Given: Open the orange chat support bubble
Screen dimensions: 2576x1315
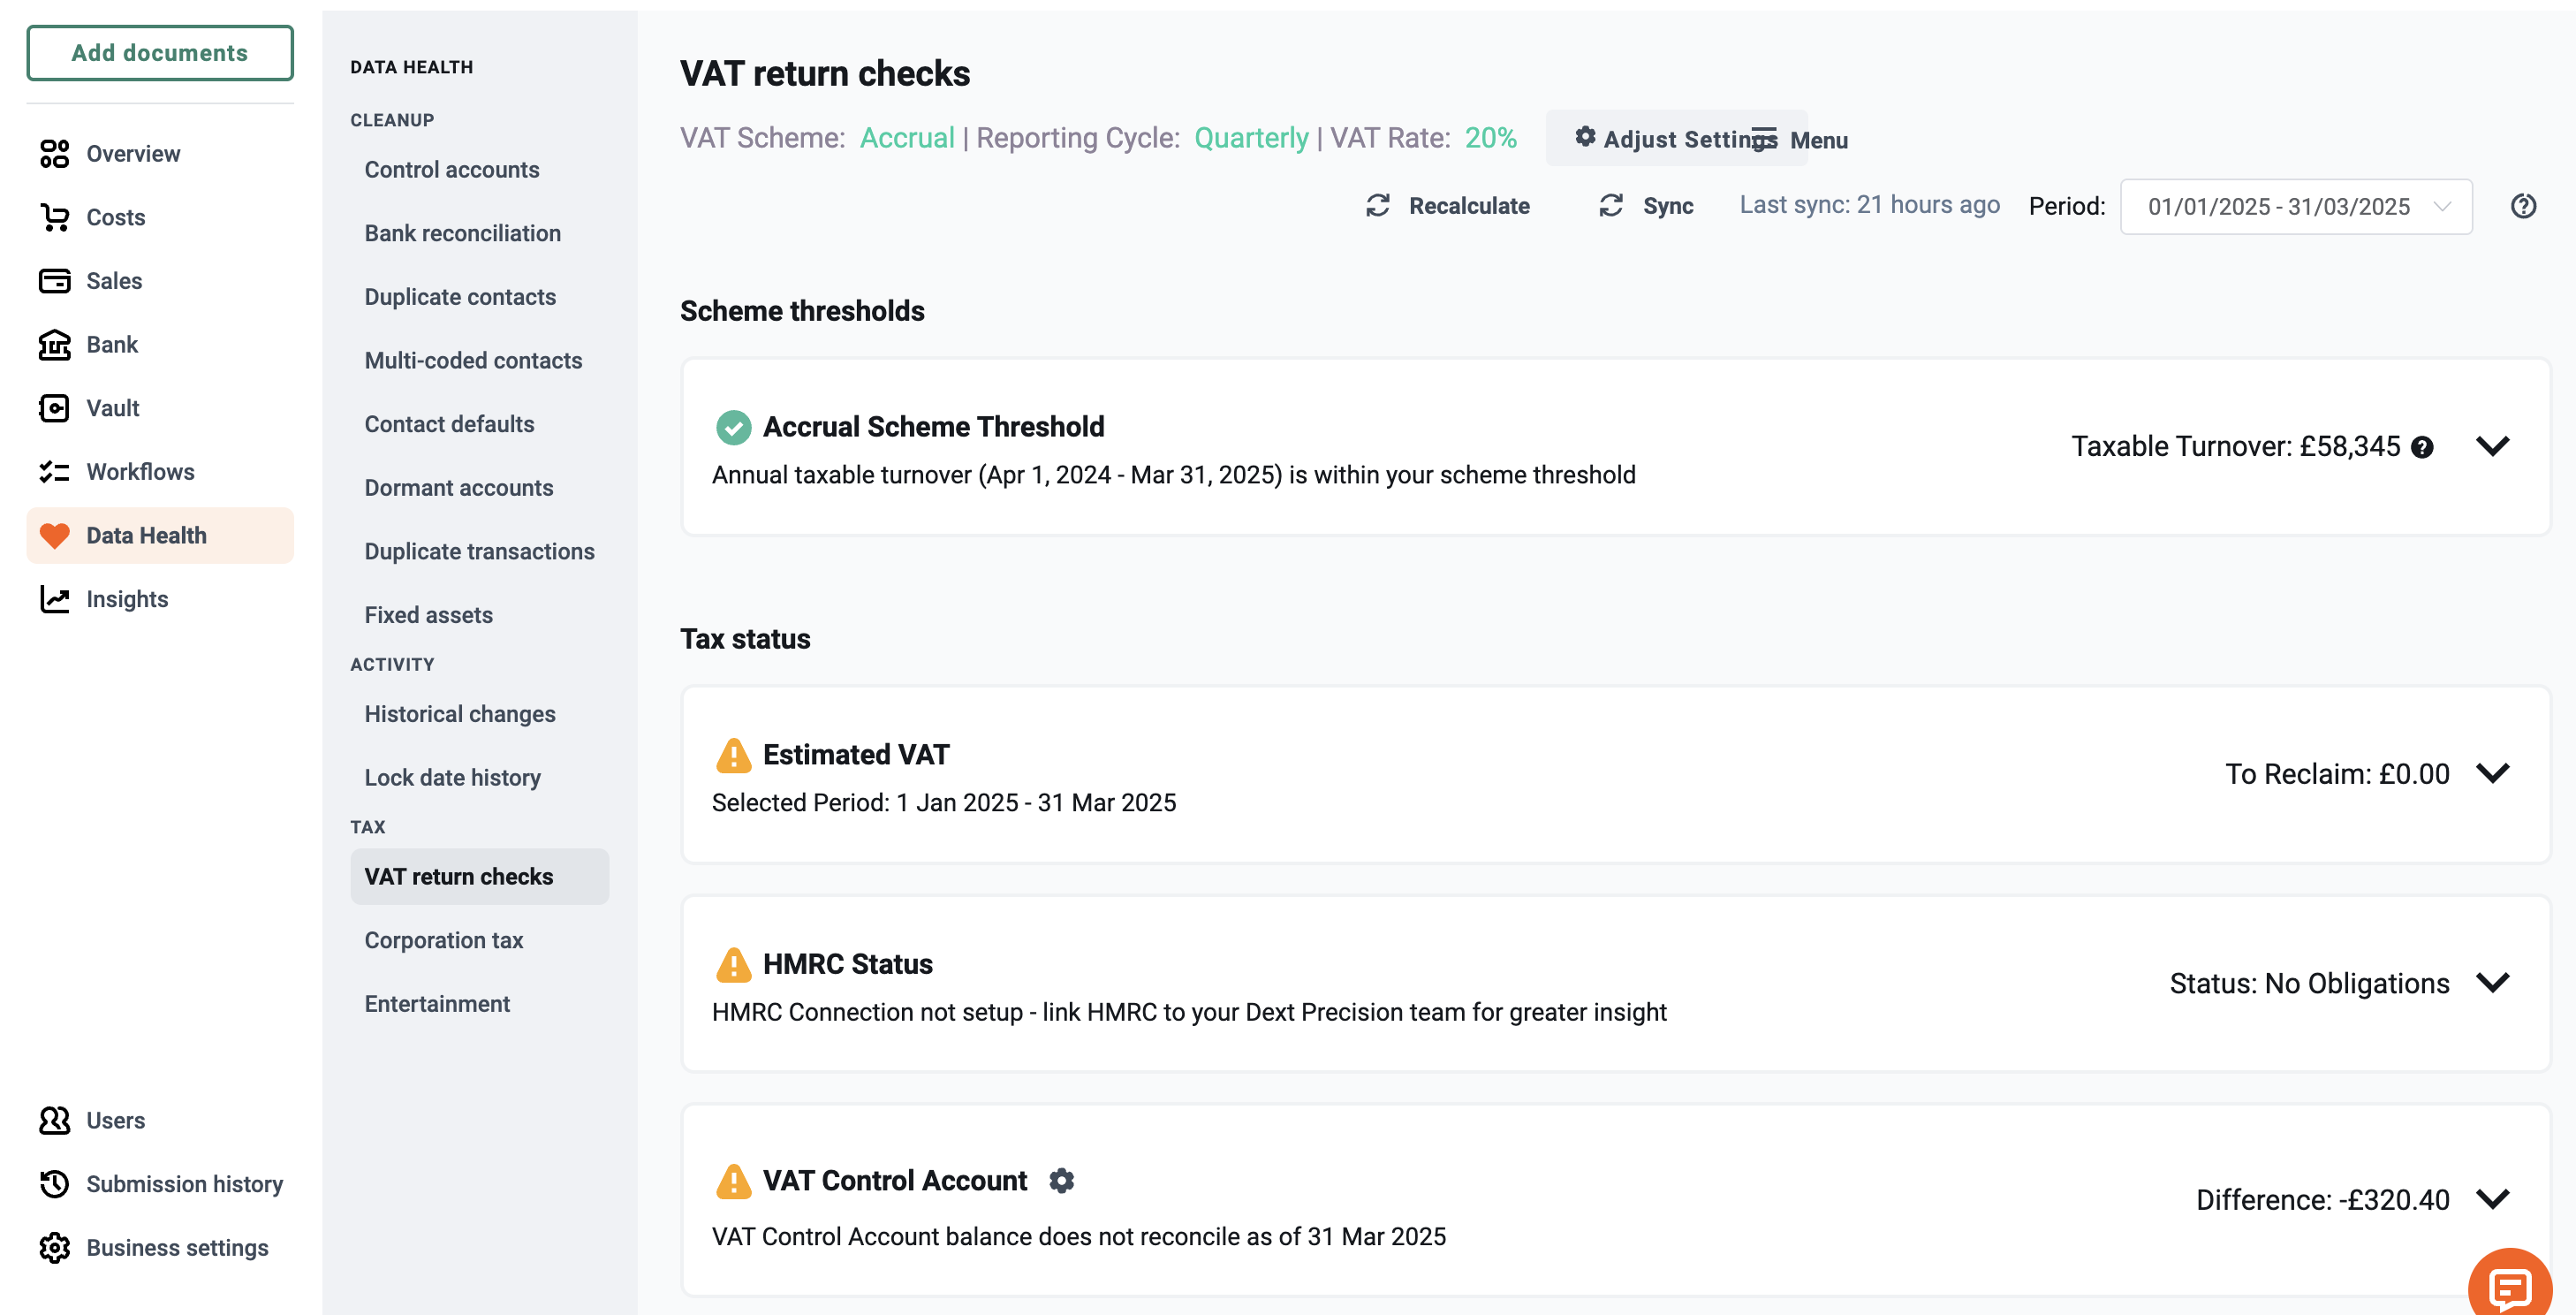Looking at the screenshot, I should pos(2510,1287).
